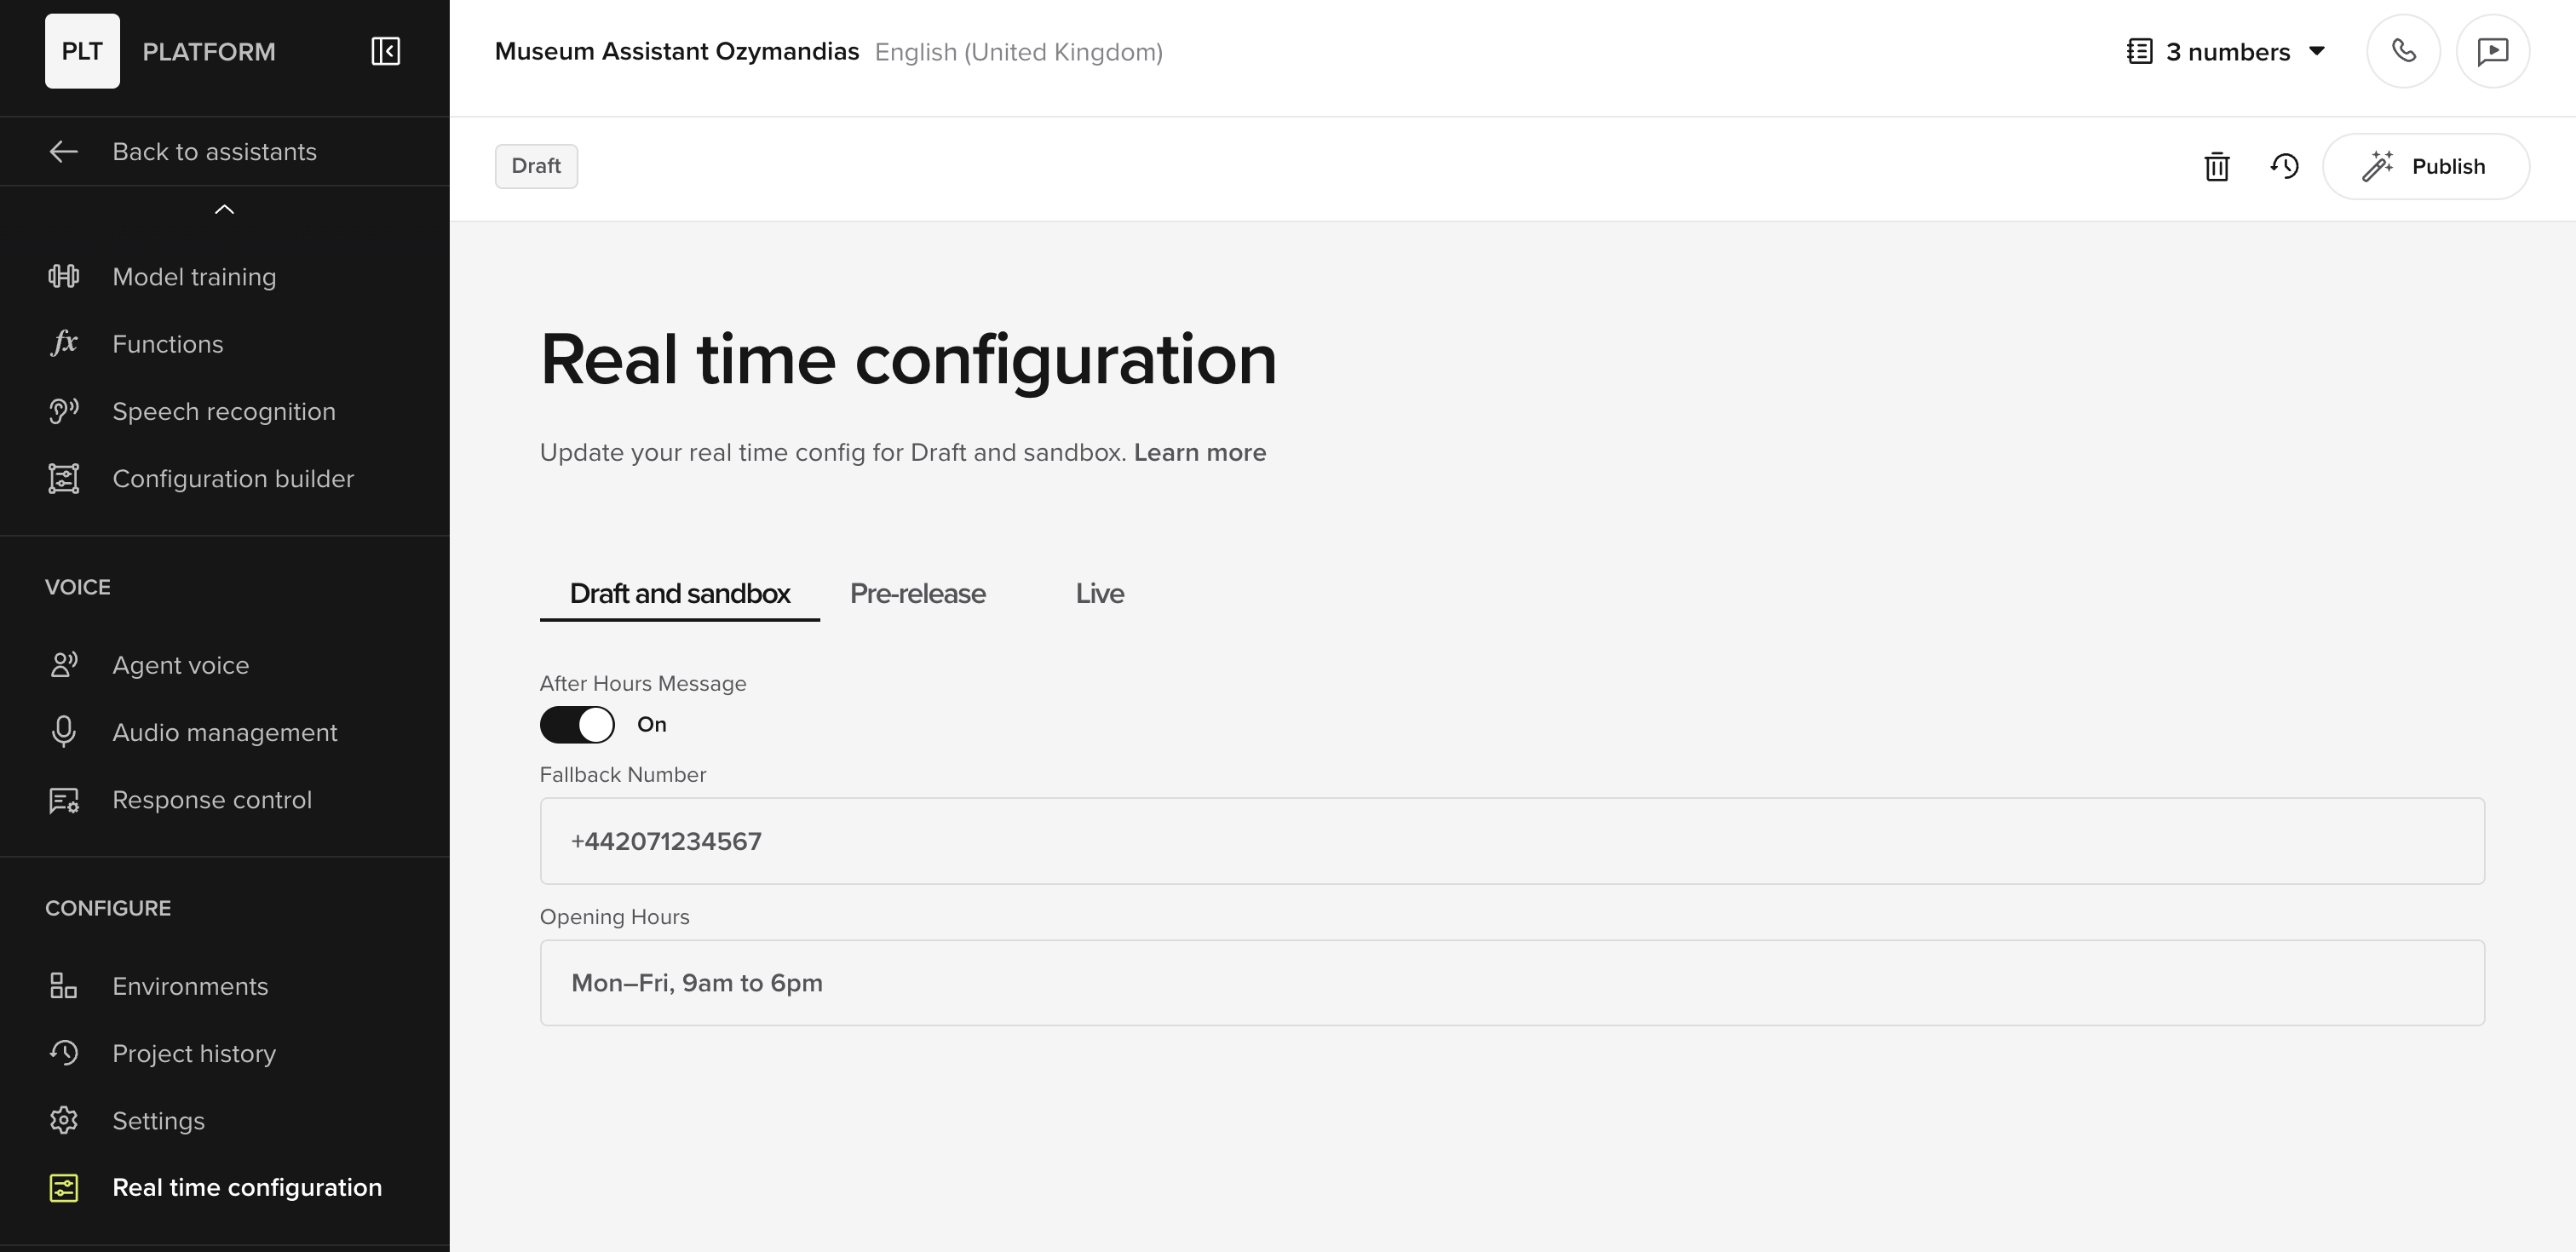The image size is (2576, 1252).
Task: Select the Speech recognition sidebar icon
Action: [x=63, y=411]
